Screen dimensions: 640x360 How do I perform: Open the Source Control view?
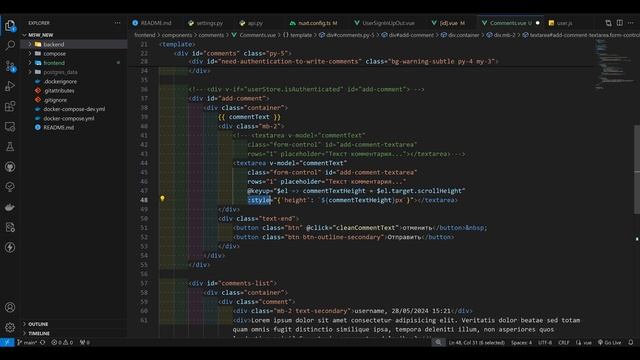pos(10,66)
